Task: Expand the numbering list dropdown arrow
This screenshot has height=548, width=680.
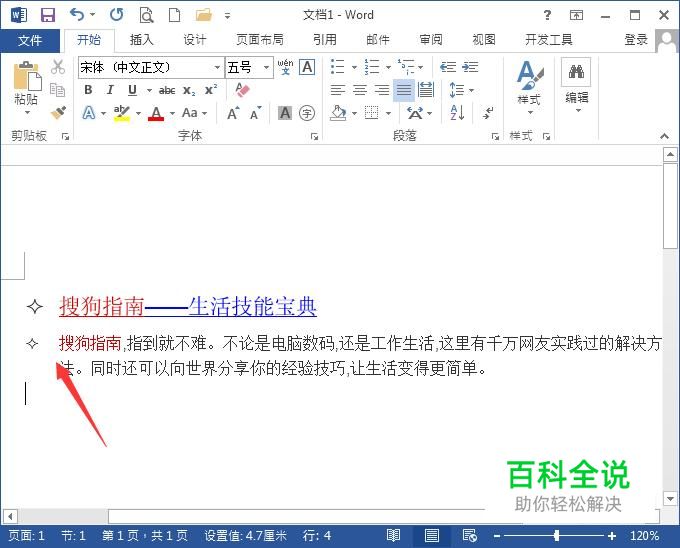Action: (388, 68)
